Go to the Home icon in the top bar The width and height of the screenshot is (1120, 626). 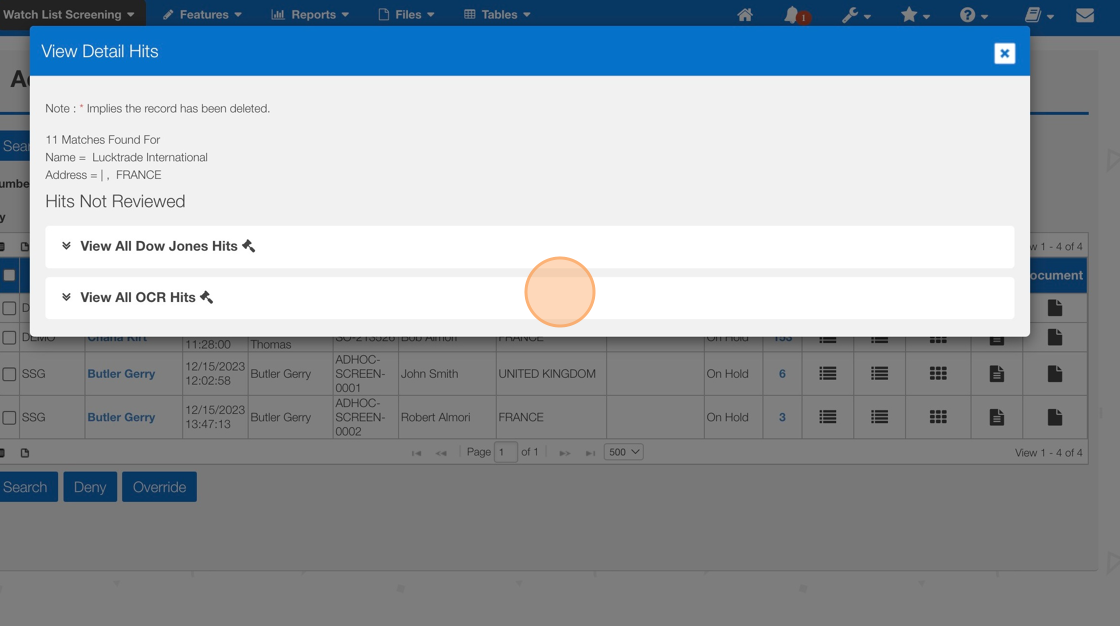point(745,14)
